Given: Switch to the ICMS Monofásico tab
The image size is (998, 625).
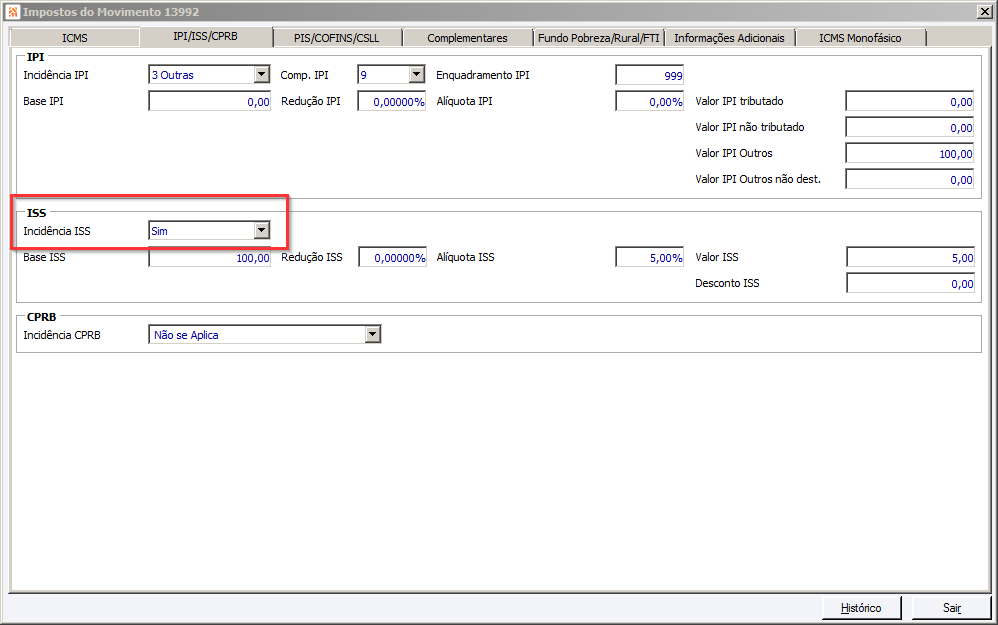Looking at the screenshot, I should [x=860, y=38].
